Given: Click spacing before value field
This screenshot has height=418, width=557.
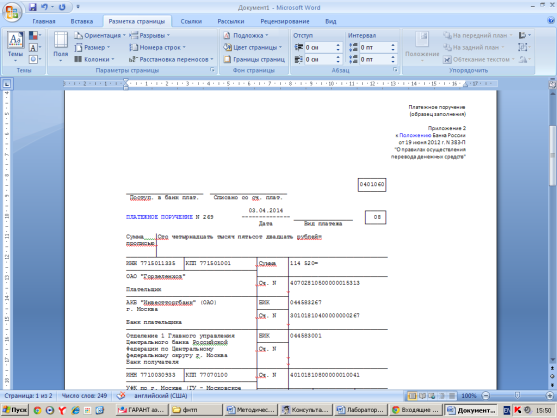Looking at the screenshot, I should (x=374, y=47).
